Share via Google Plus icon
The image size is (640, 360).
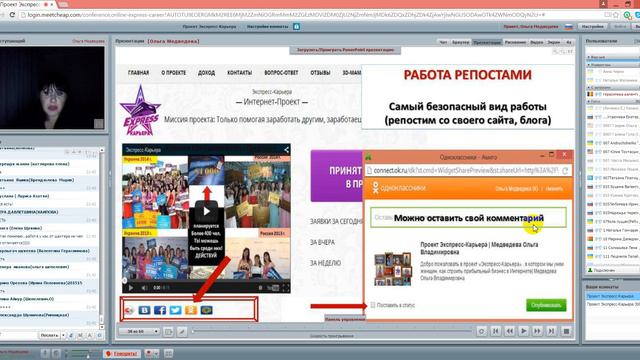(129, 311)
